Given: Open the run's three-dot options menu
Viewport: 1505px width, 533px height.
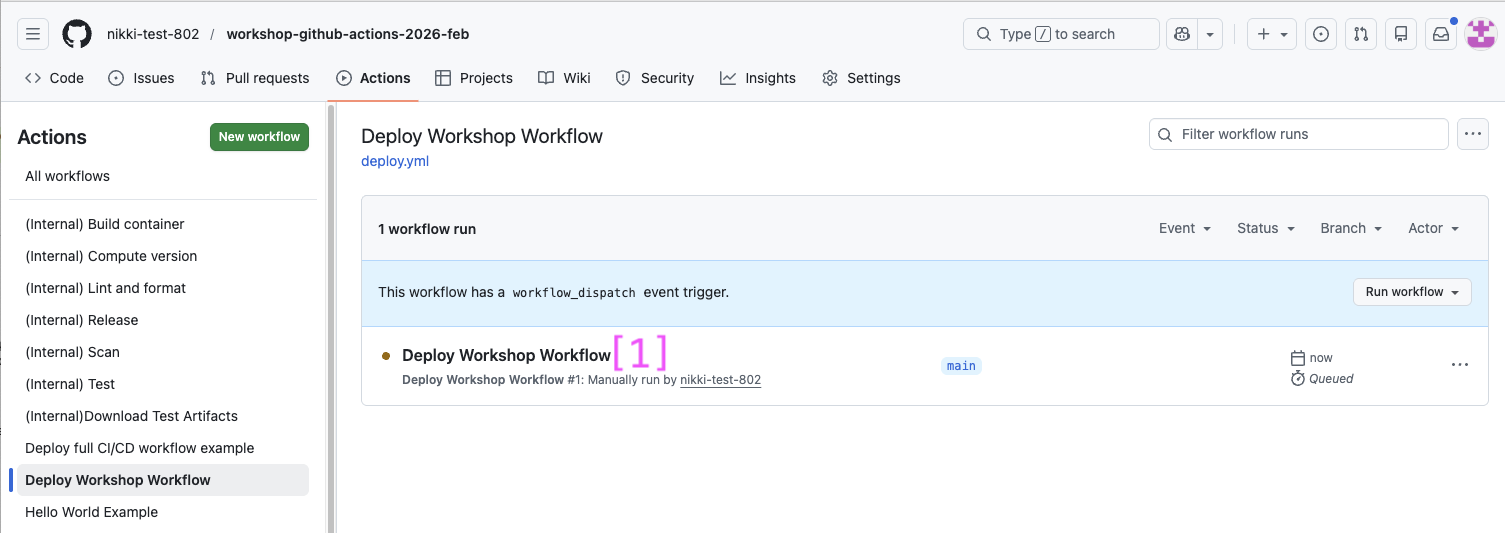Looking at the screenshot, I should click(x=1460, y=365).
